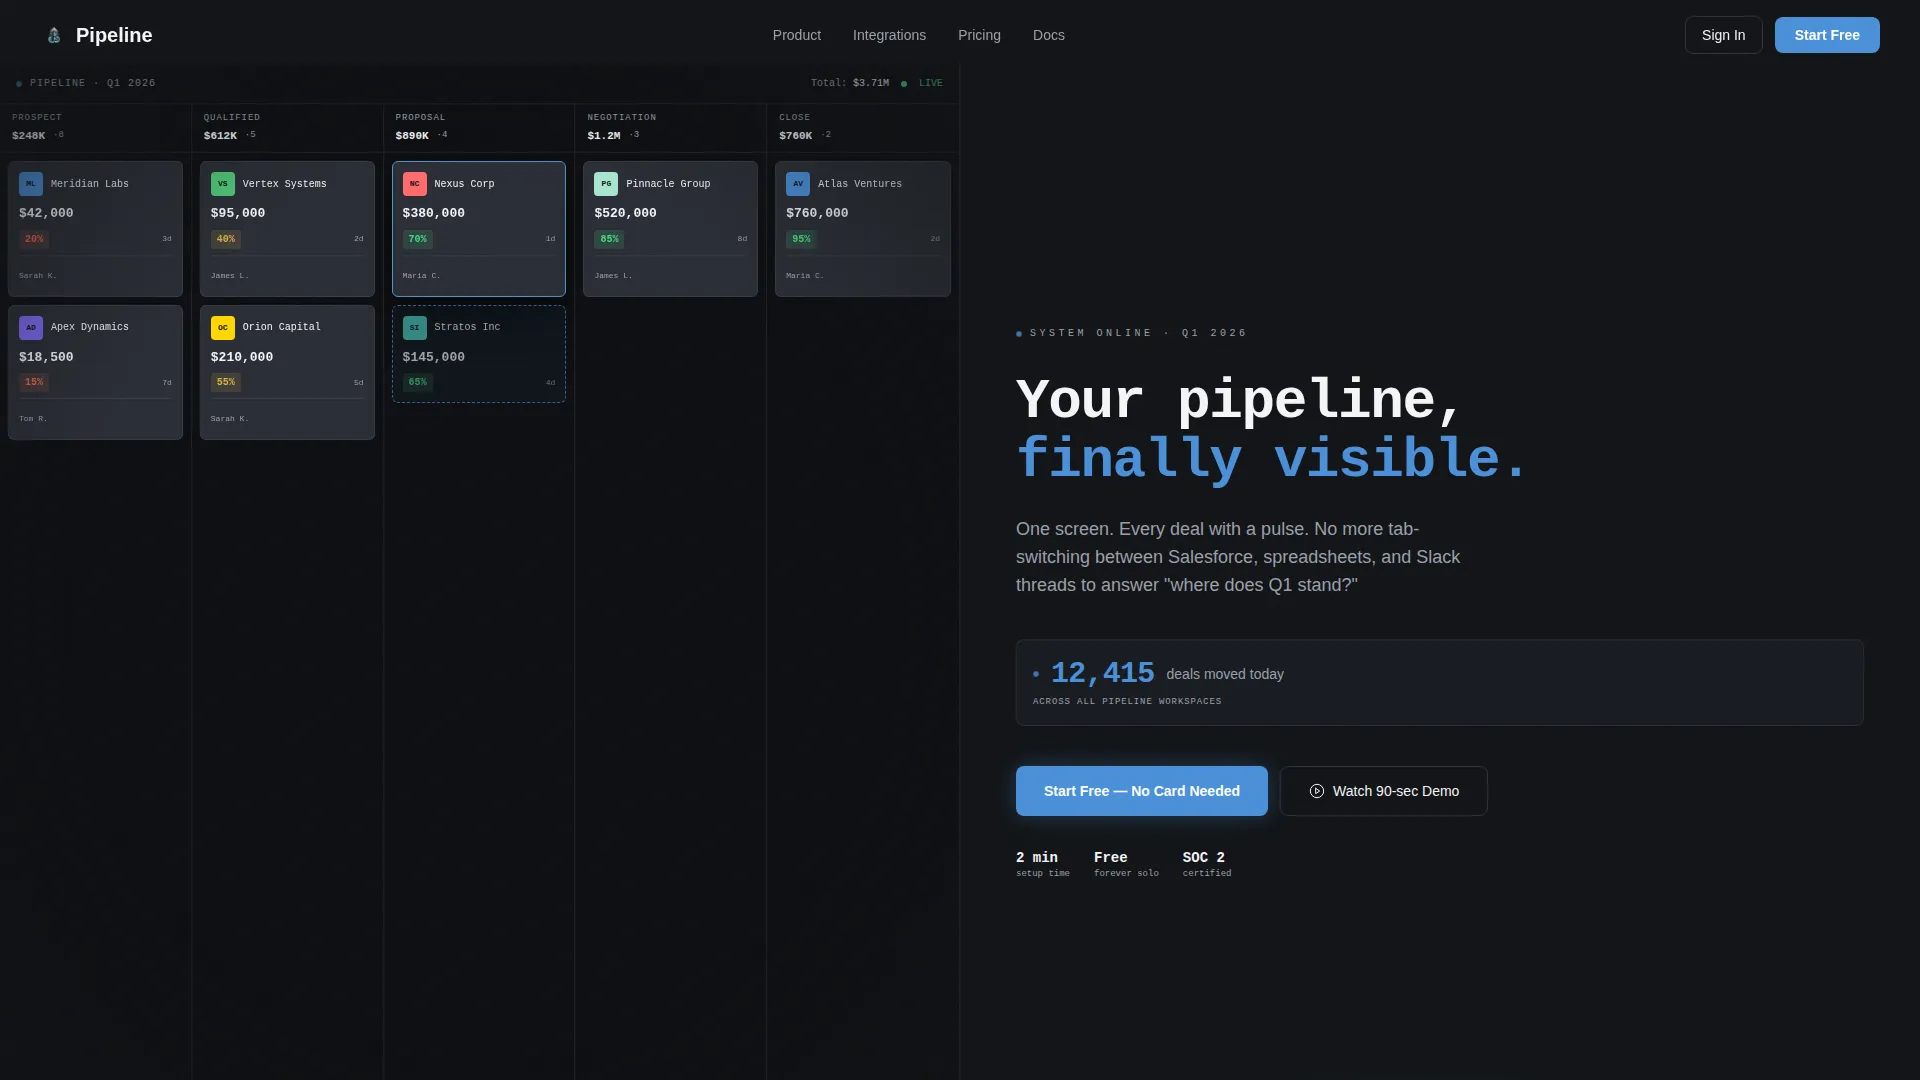Click the $42,000 amount on Meridian Labs
Viewport: 1920px width, 1080px height.
46,213
